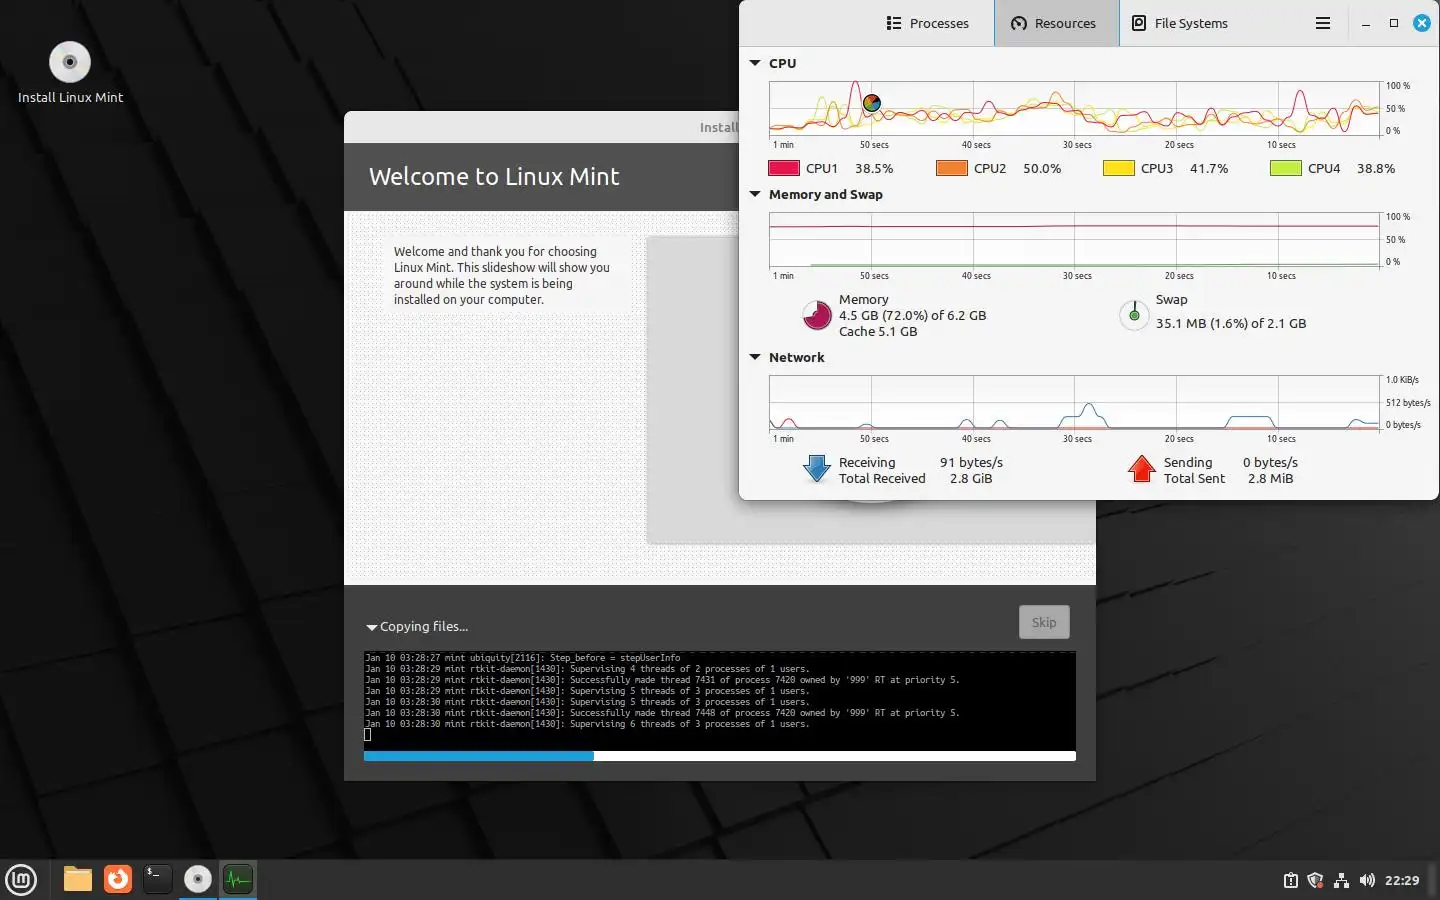Click the Cache 5.1 GB text

878,331
